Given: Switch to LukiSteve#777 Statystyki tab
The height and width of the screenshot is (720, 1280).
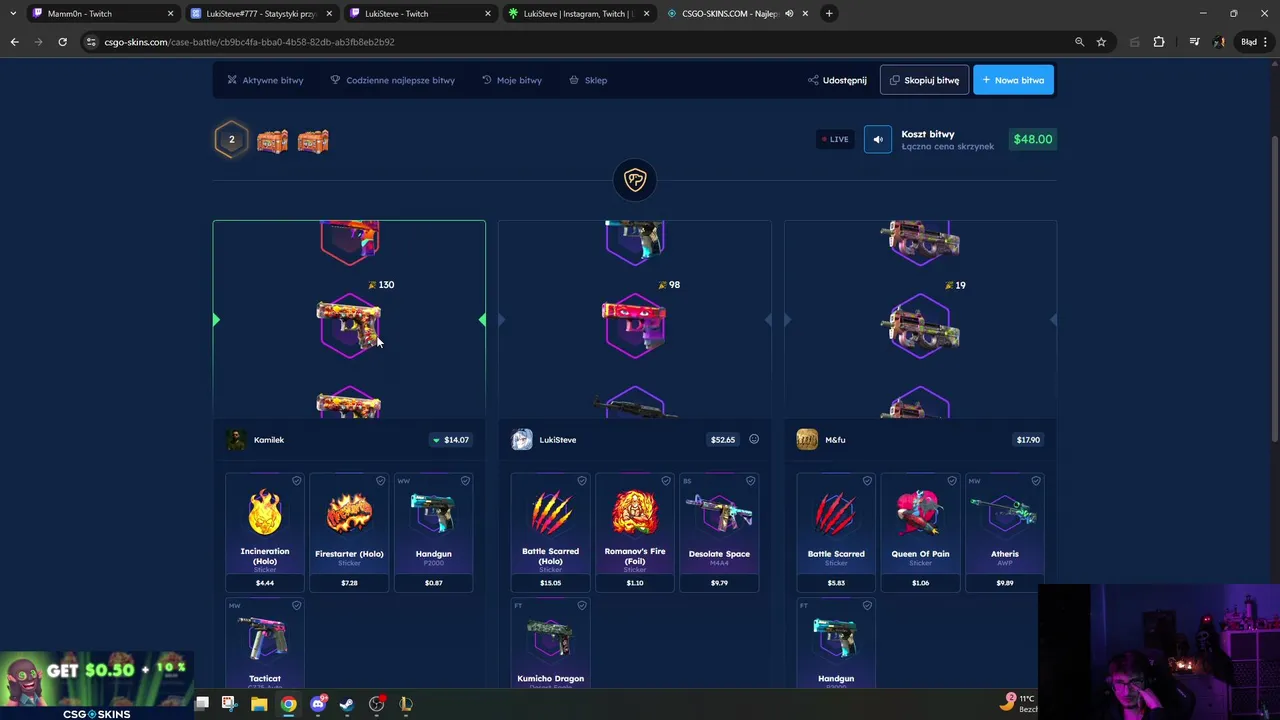Looking at the screenshot, I should 260,14.
